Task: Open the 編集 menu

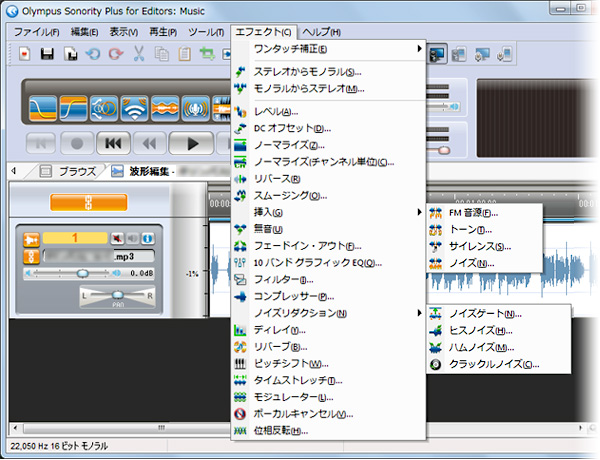Action: (85, 32)
